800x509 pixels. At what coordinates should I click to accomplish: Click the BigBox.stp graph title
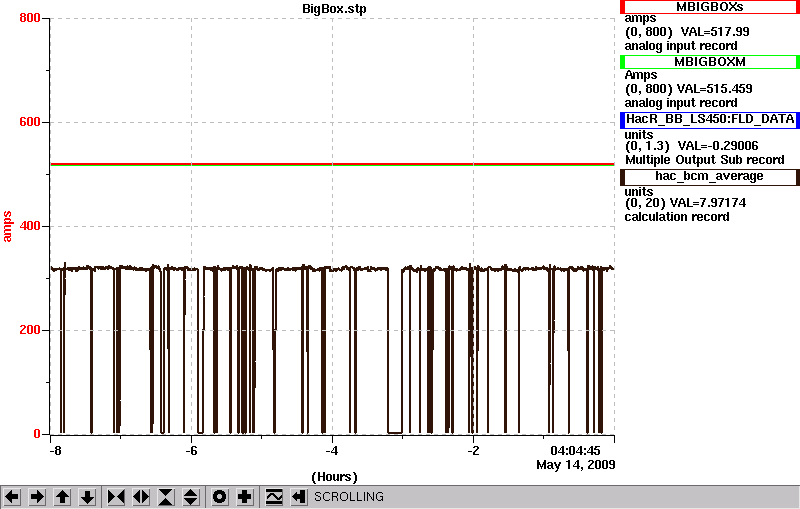click(x=334, y=9)
